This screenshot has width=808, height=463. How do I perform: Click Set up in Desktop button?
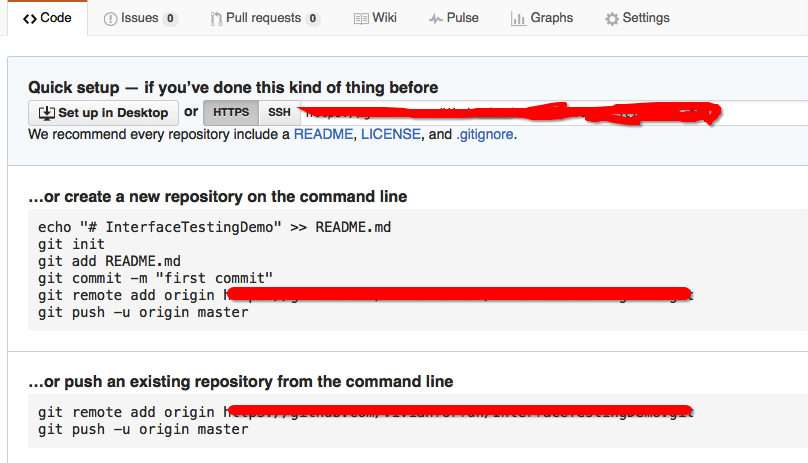104,113
